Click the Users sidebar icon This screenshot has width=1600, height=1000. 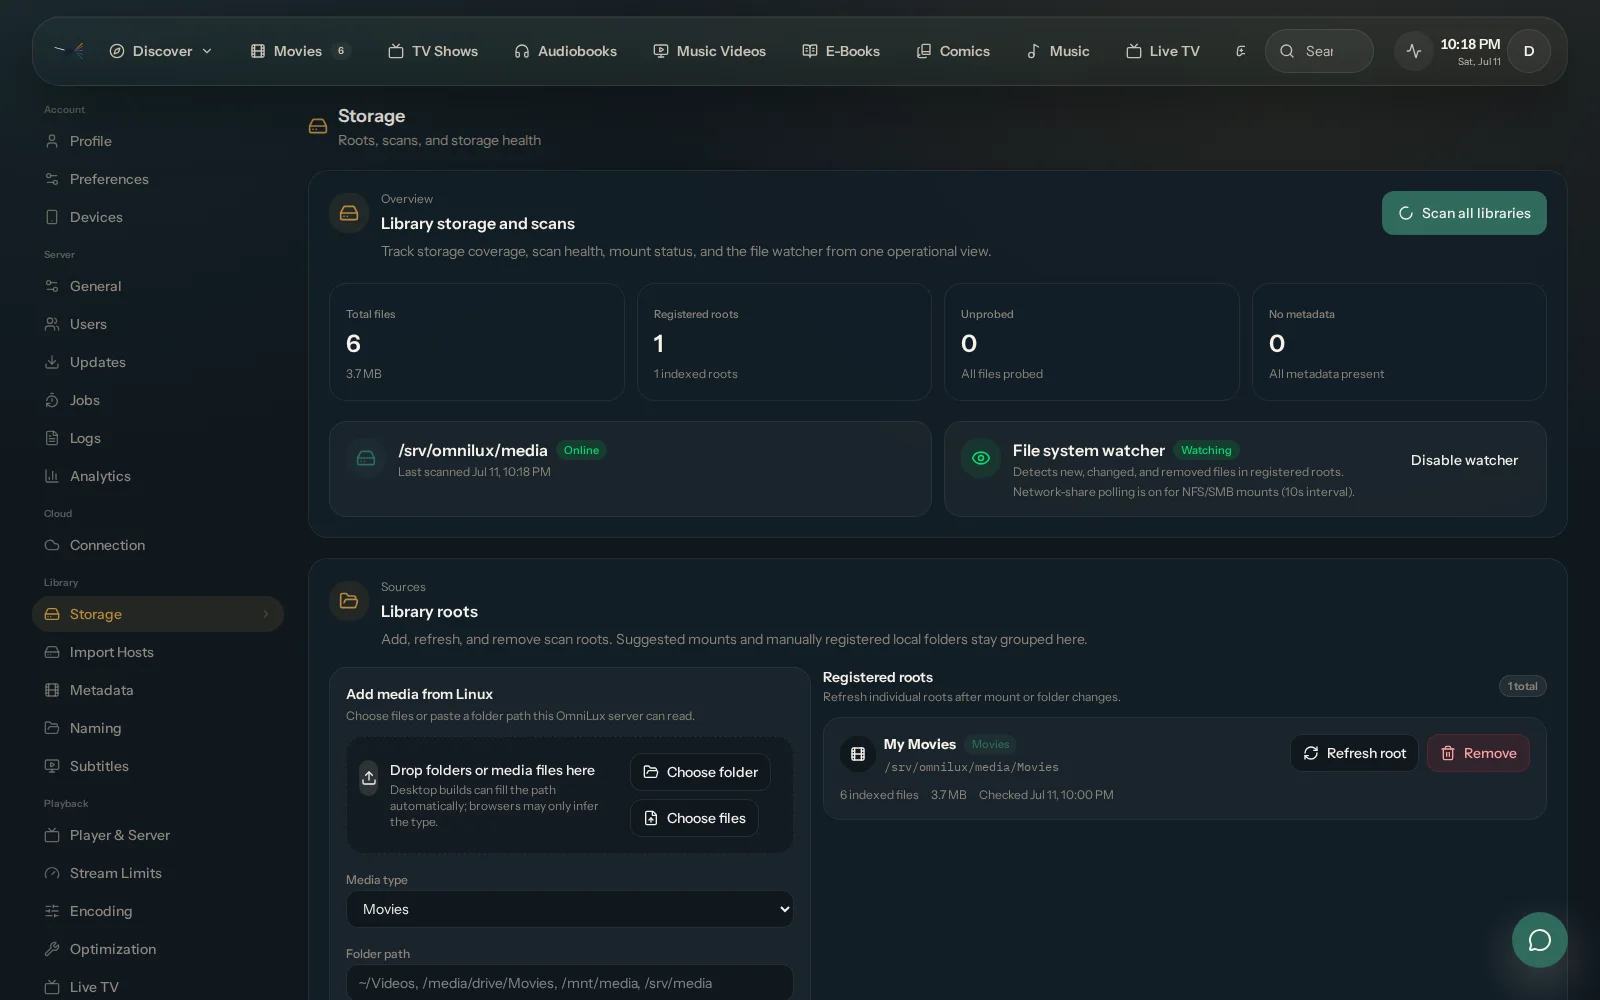click(x=52, y=324)
